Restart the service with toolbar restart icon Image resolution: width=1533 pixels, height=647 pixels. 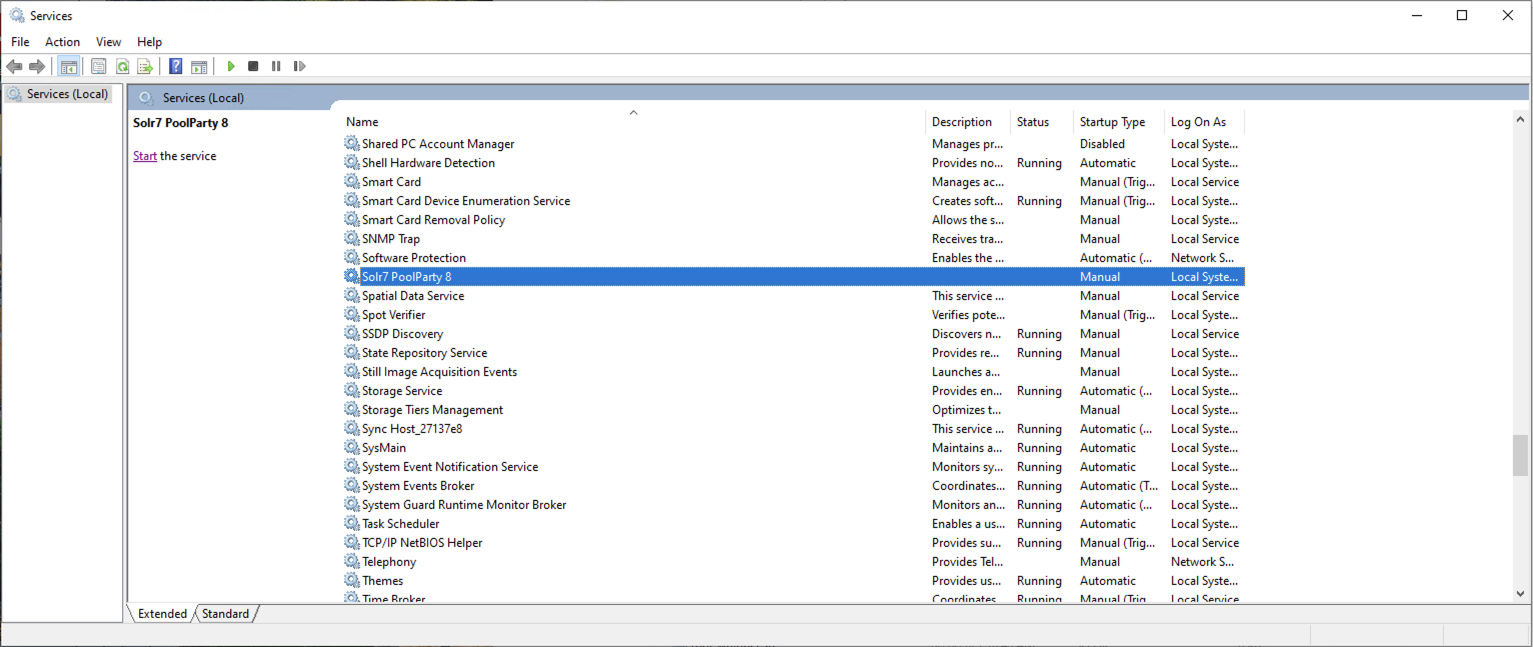click(299, 66)
